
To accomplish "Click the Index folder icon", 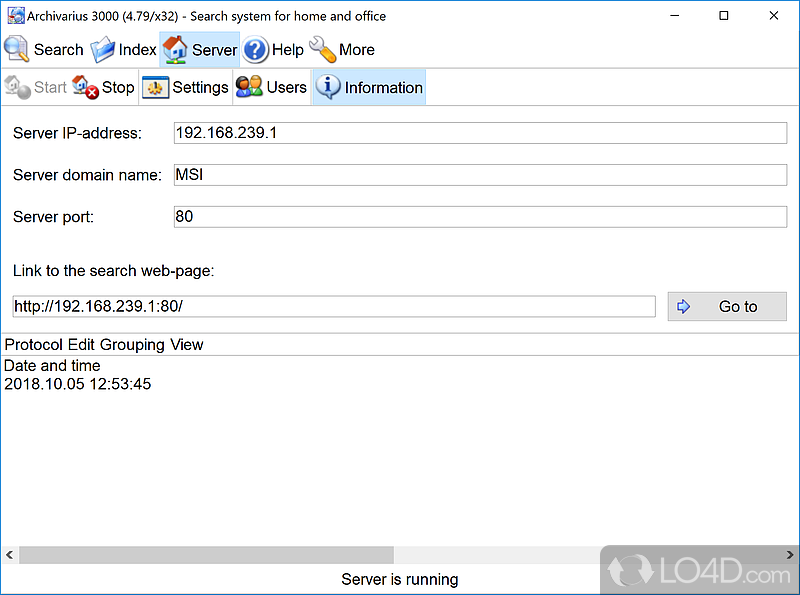I will (103, 49).
